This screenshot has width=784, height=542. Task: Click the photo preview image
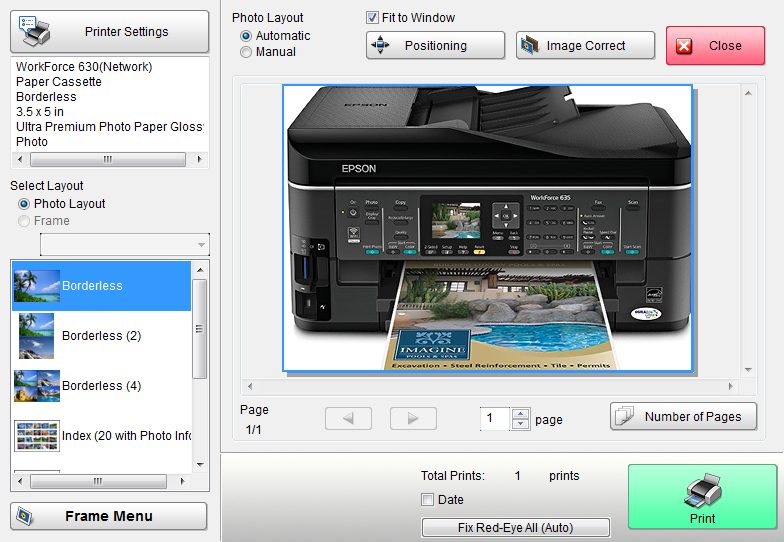488,228
